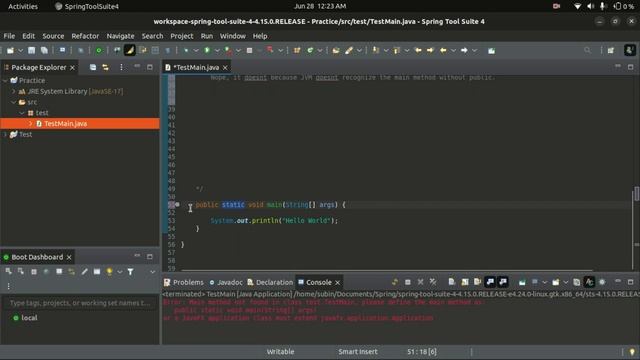
Task: Open the Run menu
Action: [x=207, y=36]
